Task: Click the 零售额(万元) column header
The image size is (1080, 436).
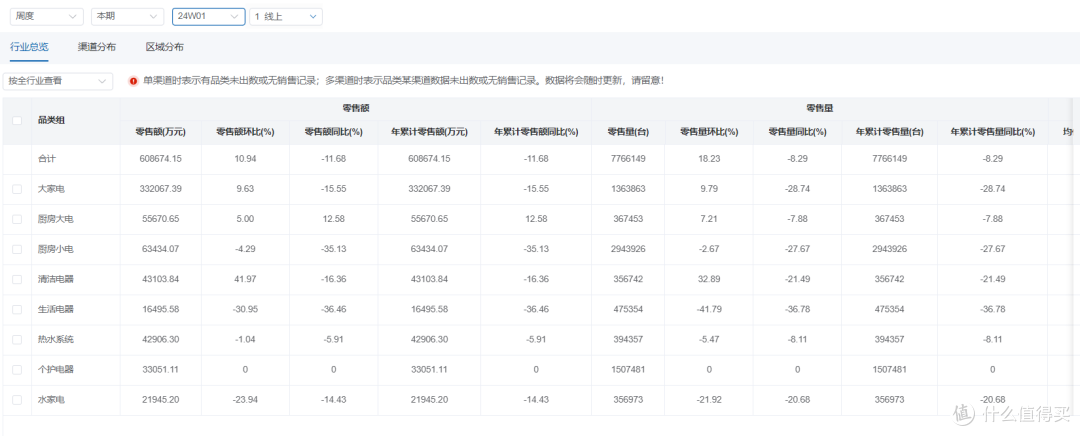Action: 160,132
